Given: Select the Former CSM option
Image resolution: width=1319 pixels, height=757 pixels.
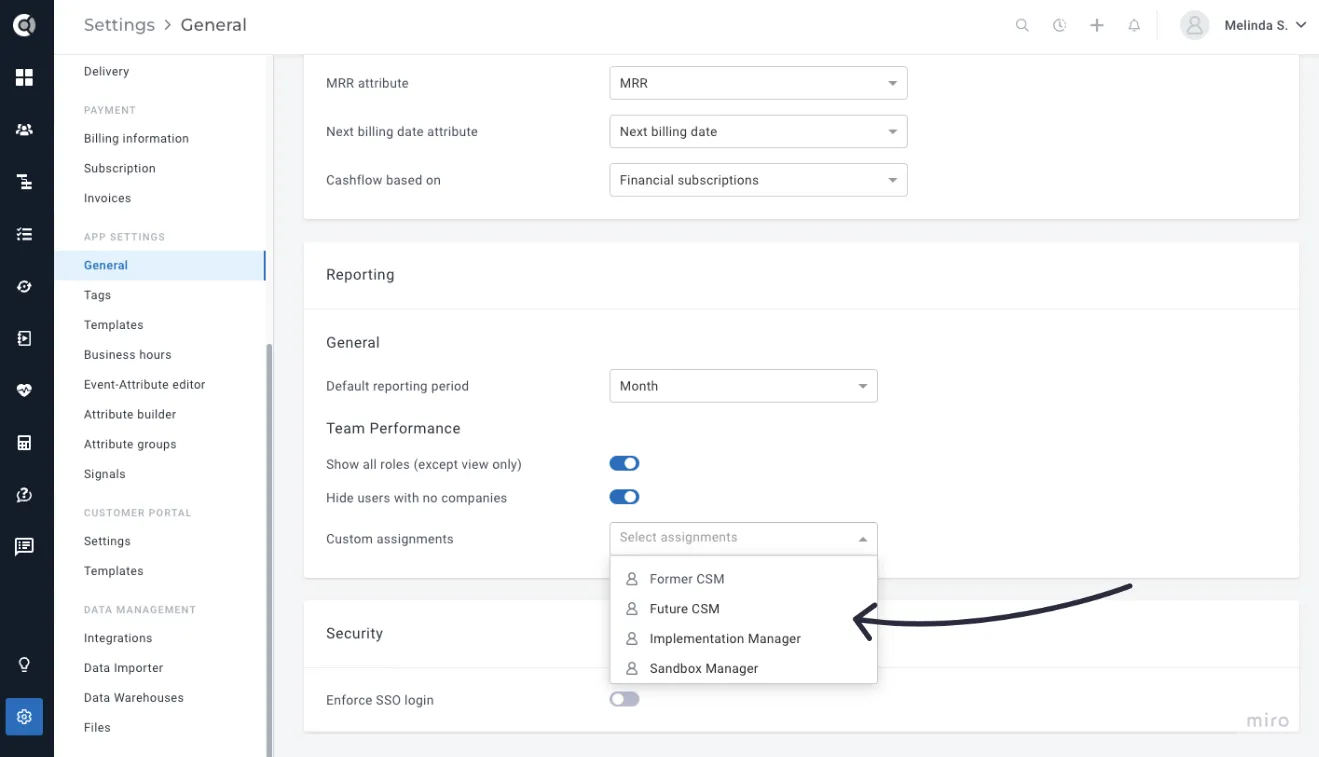Looking at the screenshot, I should [x=743, y=579].
